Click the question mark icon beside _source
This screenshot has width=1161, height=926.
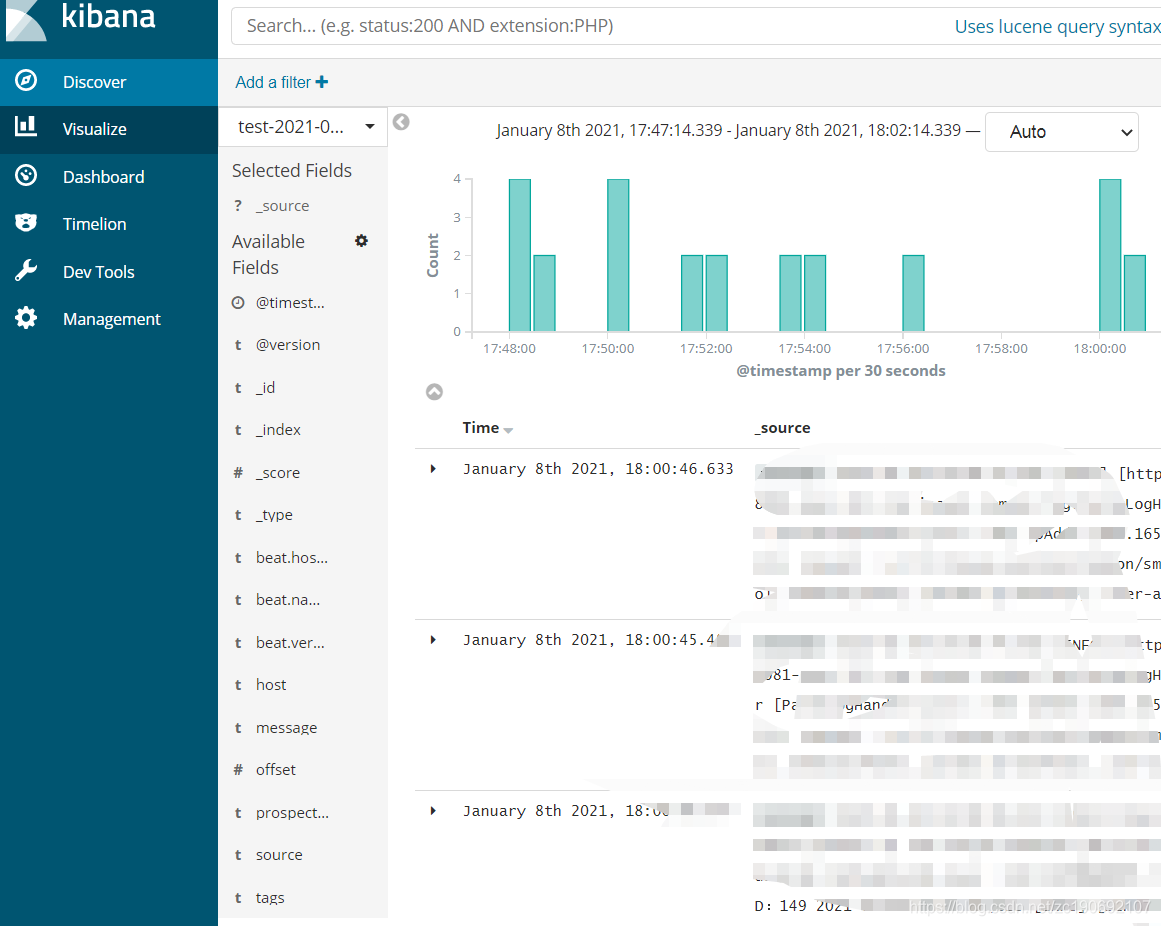pyautogui.click(x=238, y=206)
